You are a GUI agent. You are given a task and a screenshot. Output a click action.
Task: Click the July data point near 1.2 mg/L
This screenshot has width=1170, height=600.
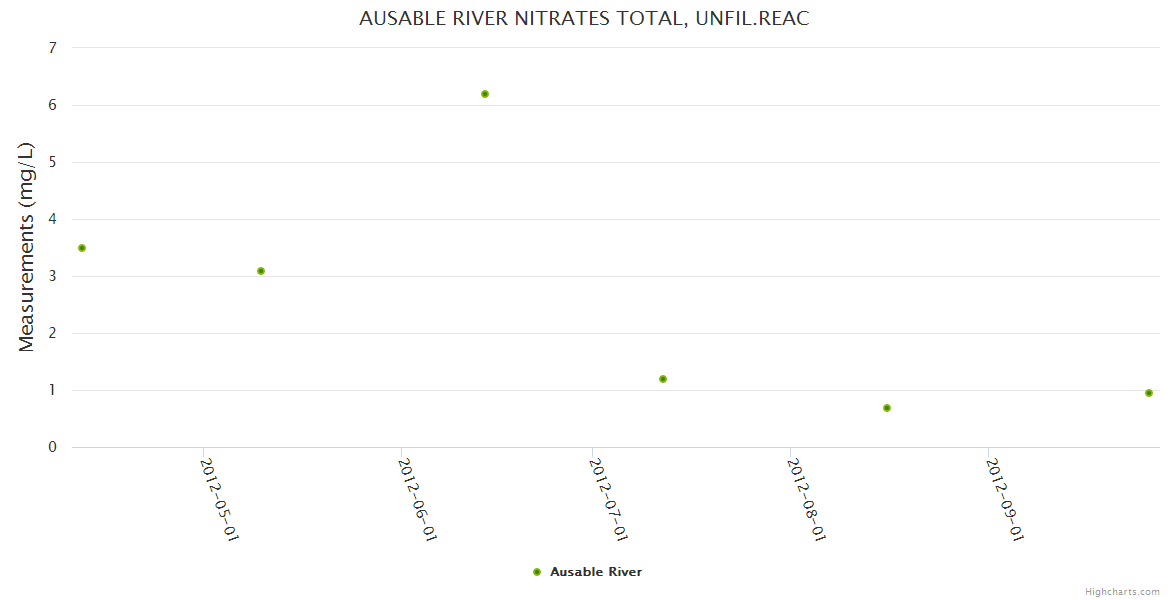(x=663, y=379)
